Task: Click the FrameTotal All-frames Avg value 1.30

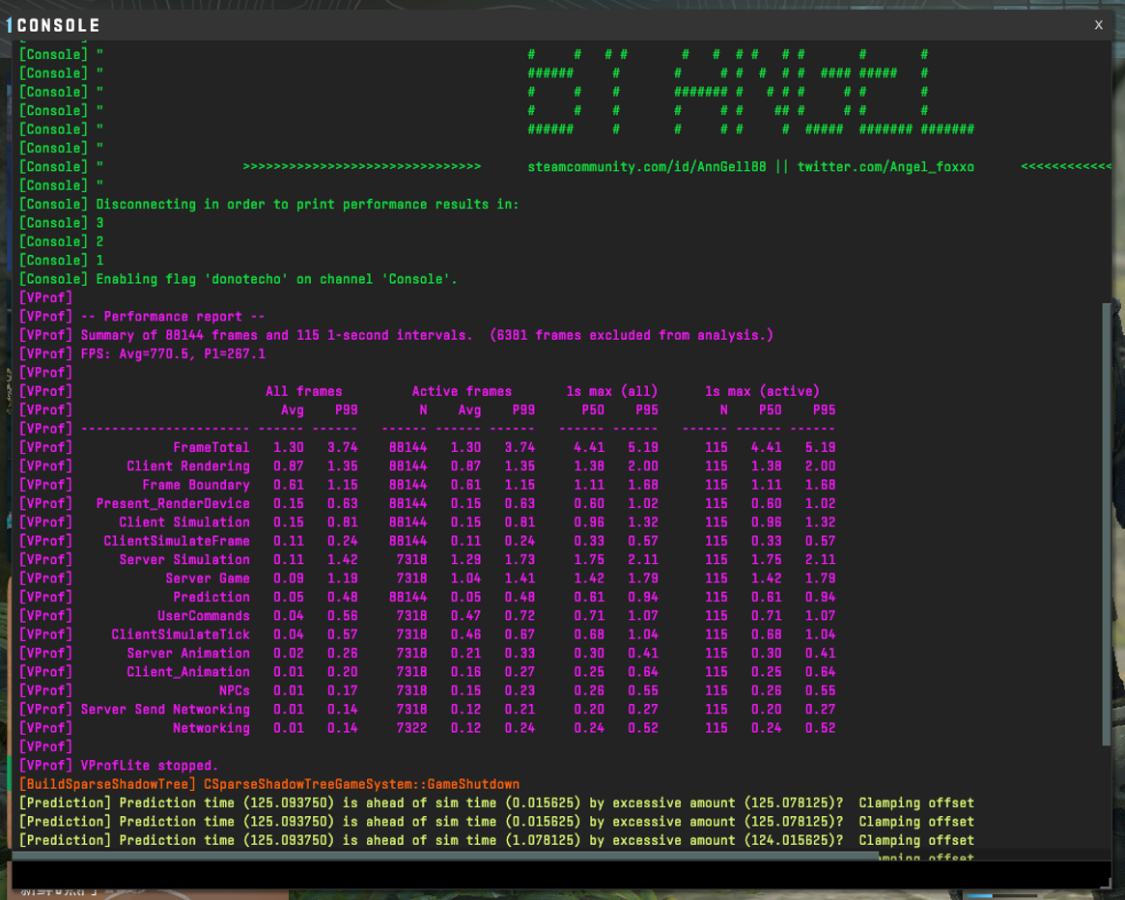Action: click(288, 447)
